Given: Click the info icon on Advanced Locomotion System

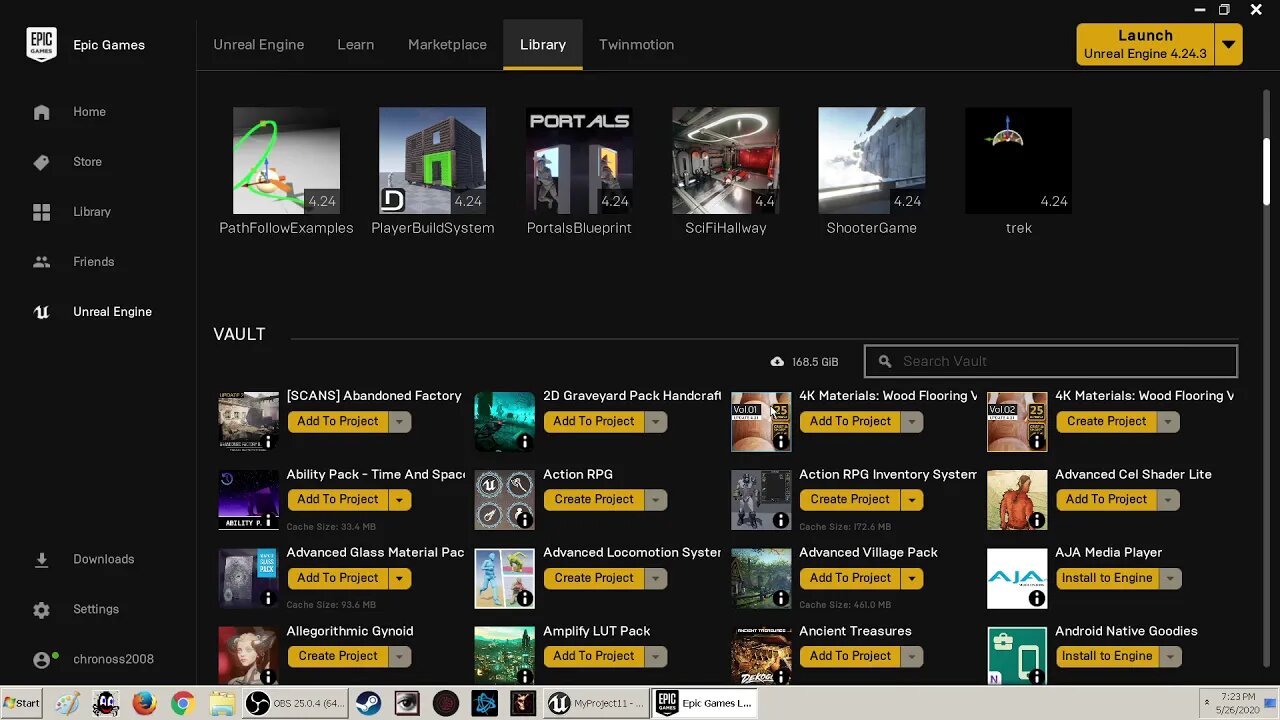Looking at the screenshot, I should click(x=524, y=598).
